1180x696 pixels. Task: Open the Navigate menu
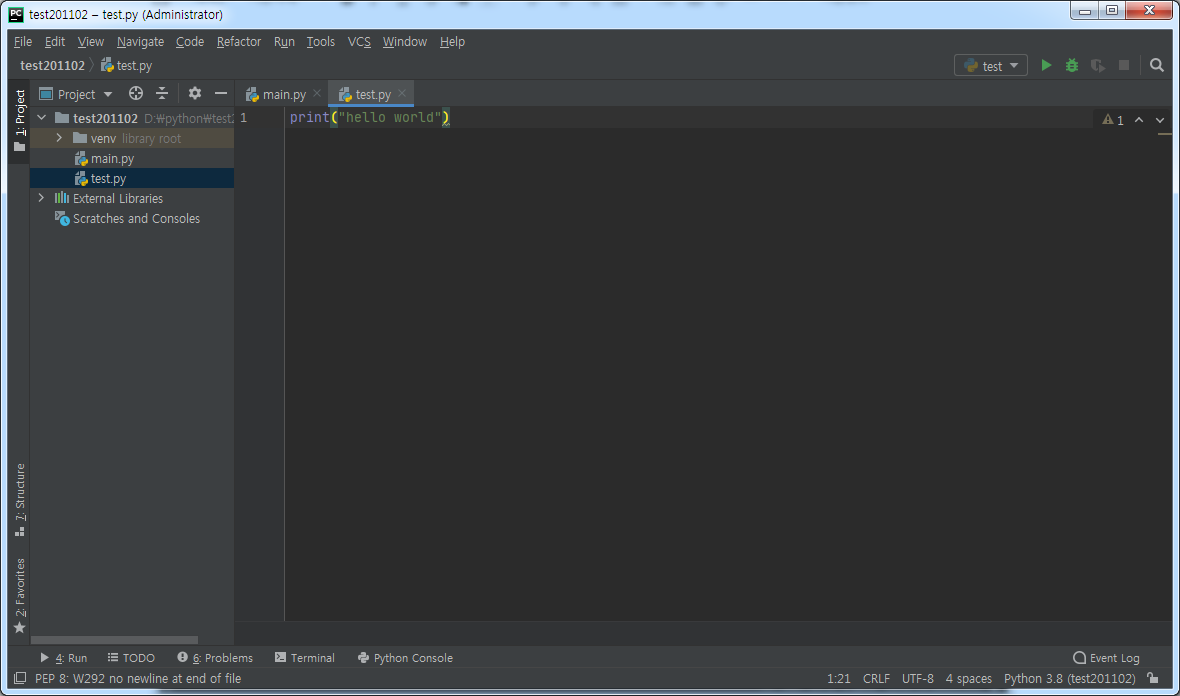pyautogui.click(x=140, y=41)
